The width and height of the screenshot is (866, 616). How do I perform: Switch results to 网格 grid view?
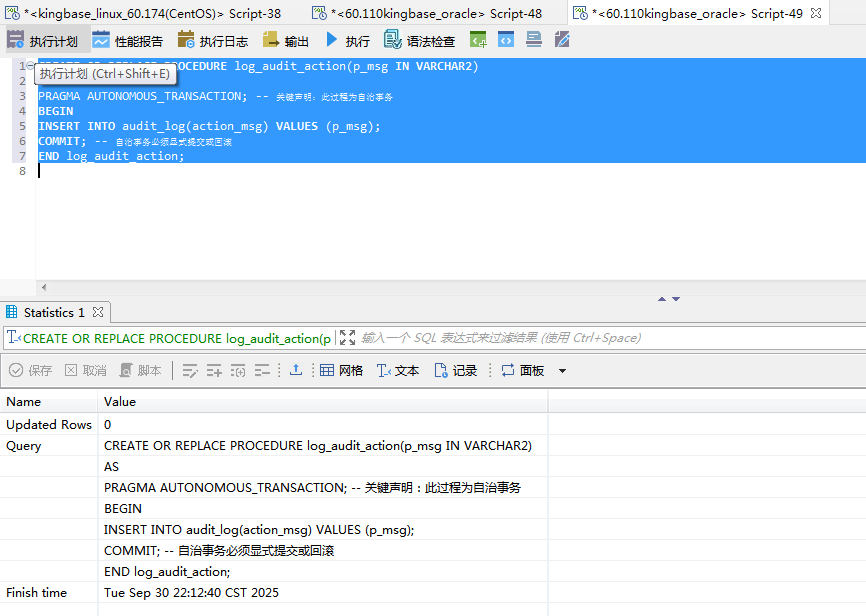pos(341,370)
